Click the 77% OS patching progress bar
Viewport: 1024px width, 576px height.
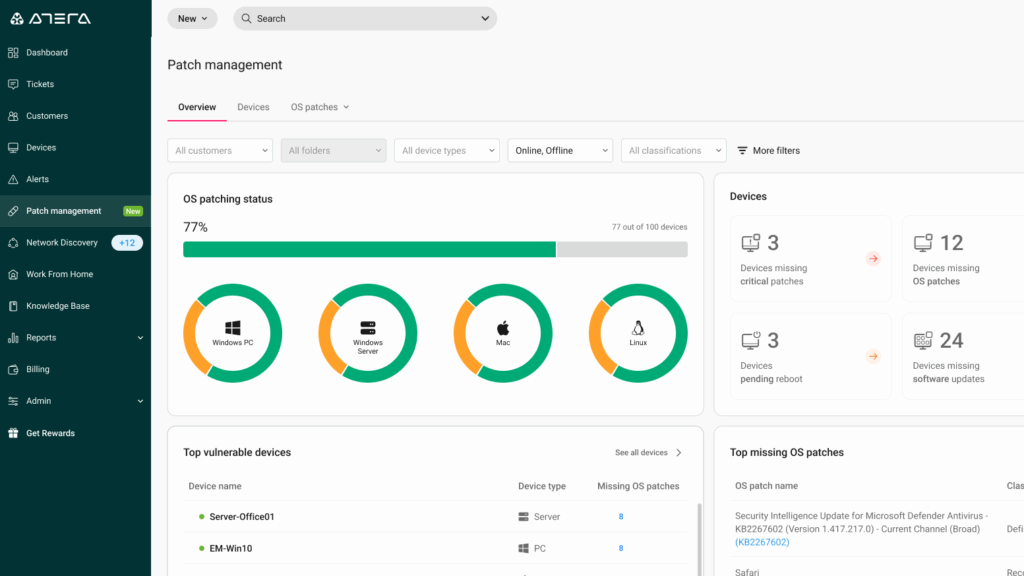pos(434,249)
